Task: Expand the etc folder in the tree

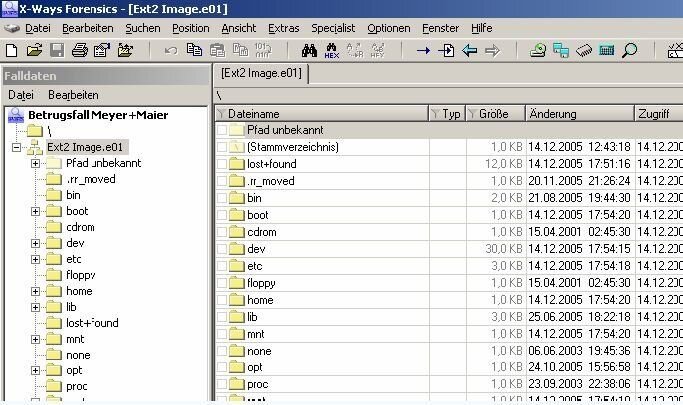Action: coord(35,259)
